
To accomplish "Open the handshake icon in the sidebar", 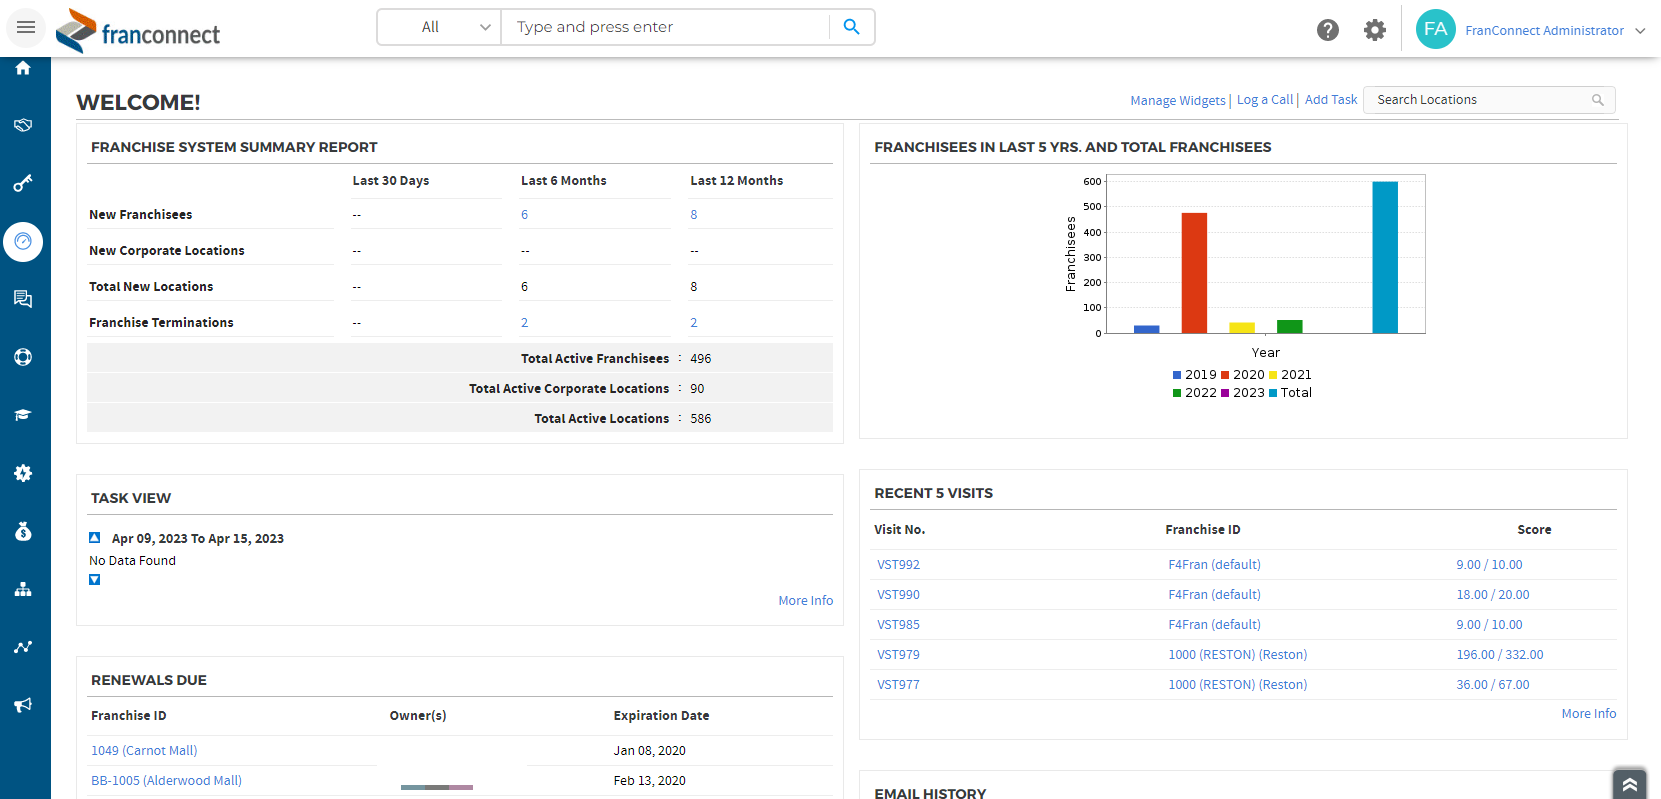I will [23, 125].
